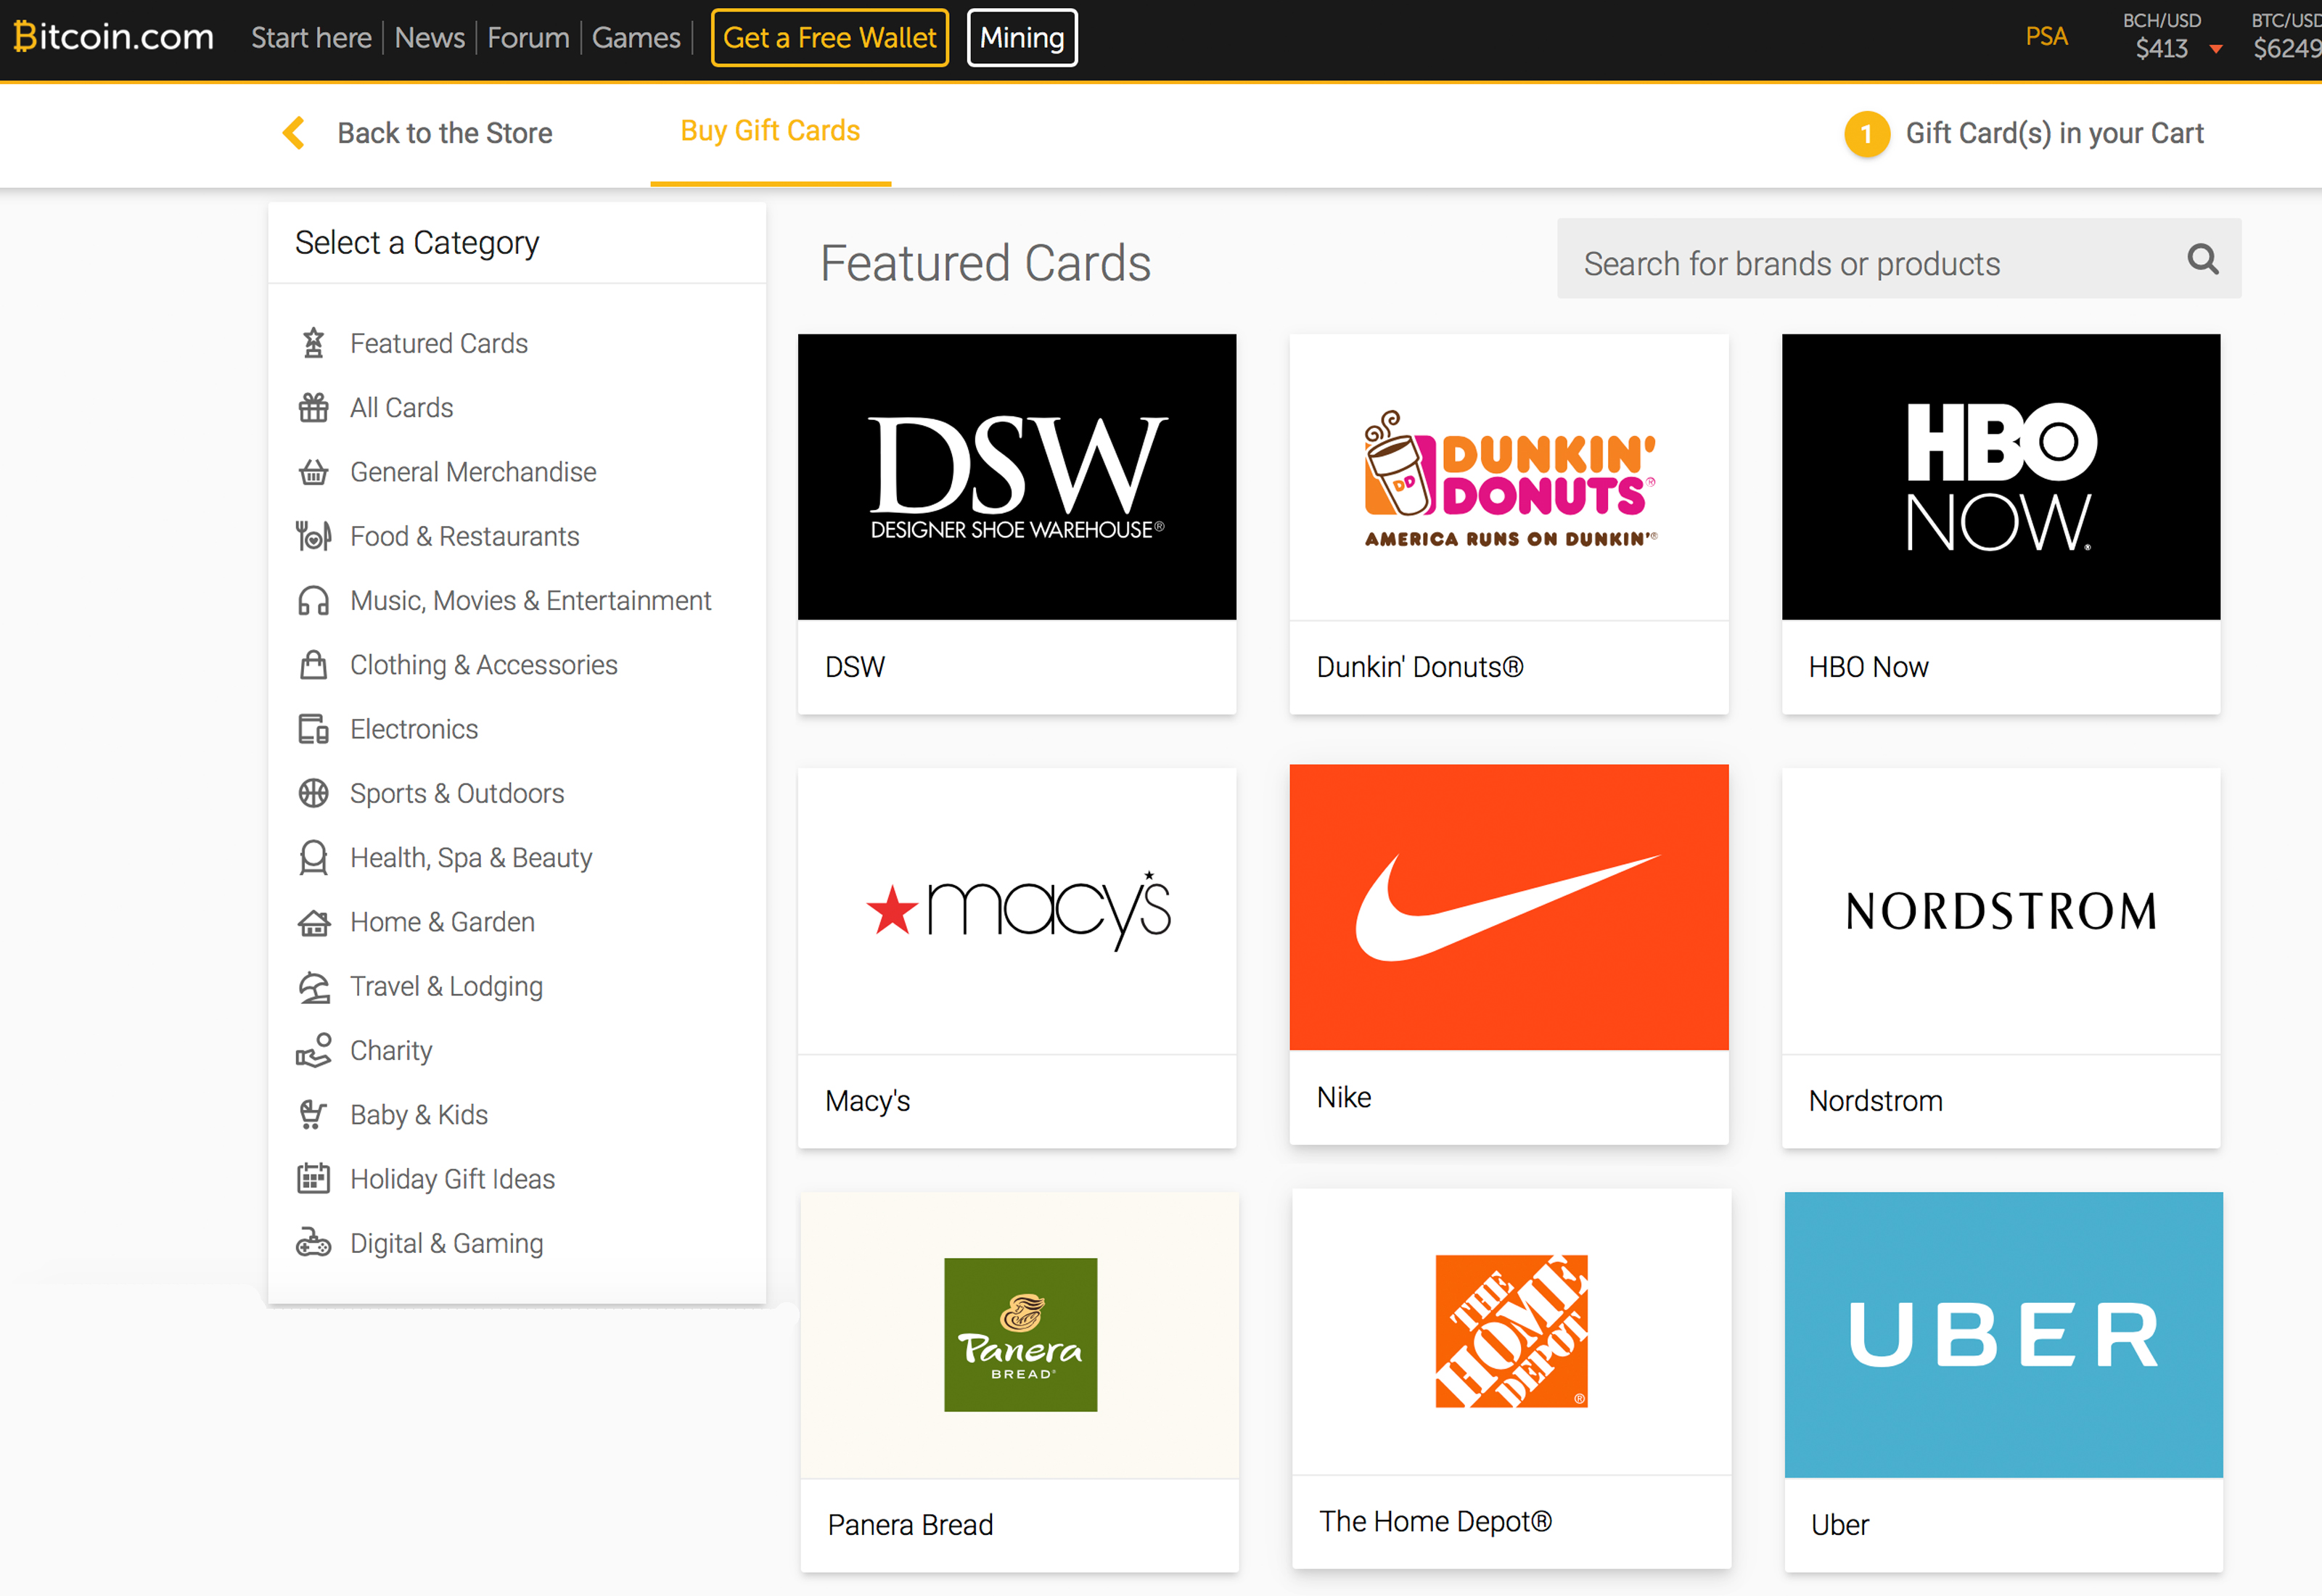Click the Sports & Outdoors ball icon
This screenshot has width=2322, height=1596.
click(x=313, y=793)
